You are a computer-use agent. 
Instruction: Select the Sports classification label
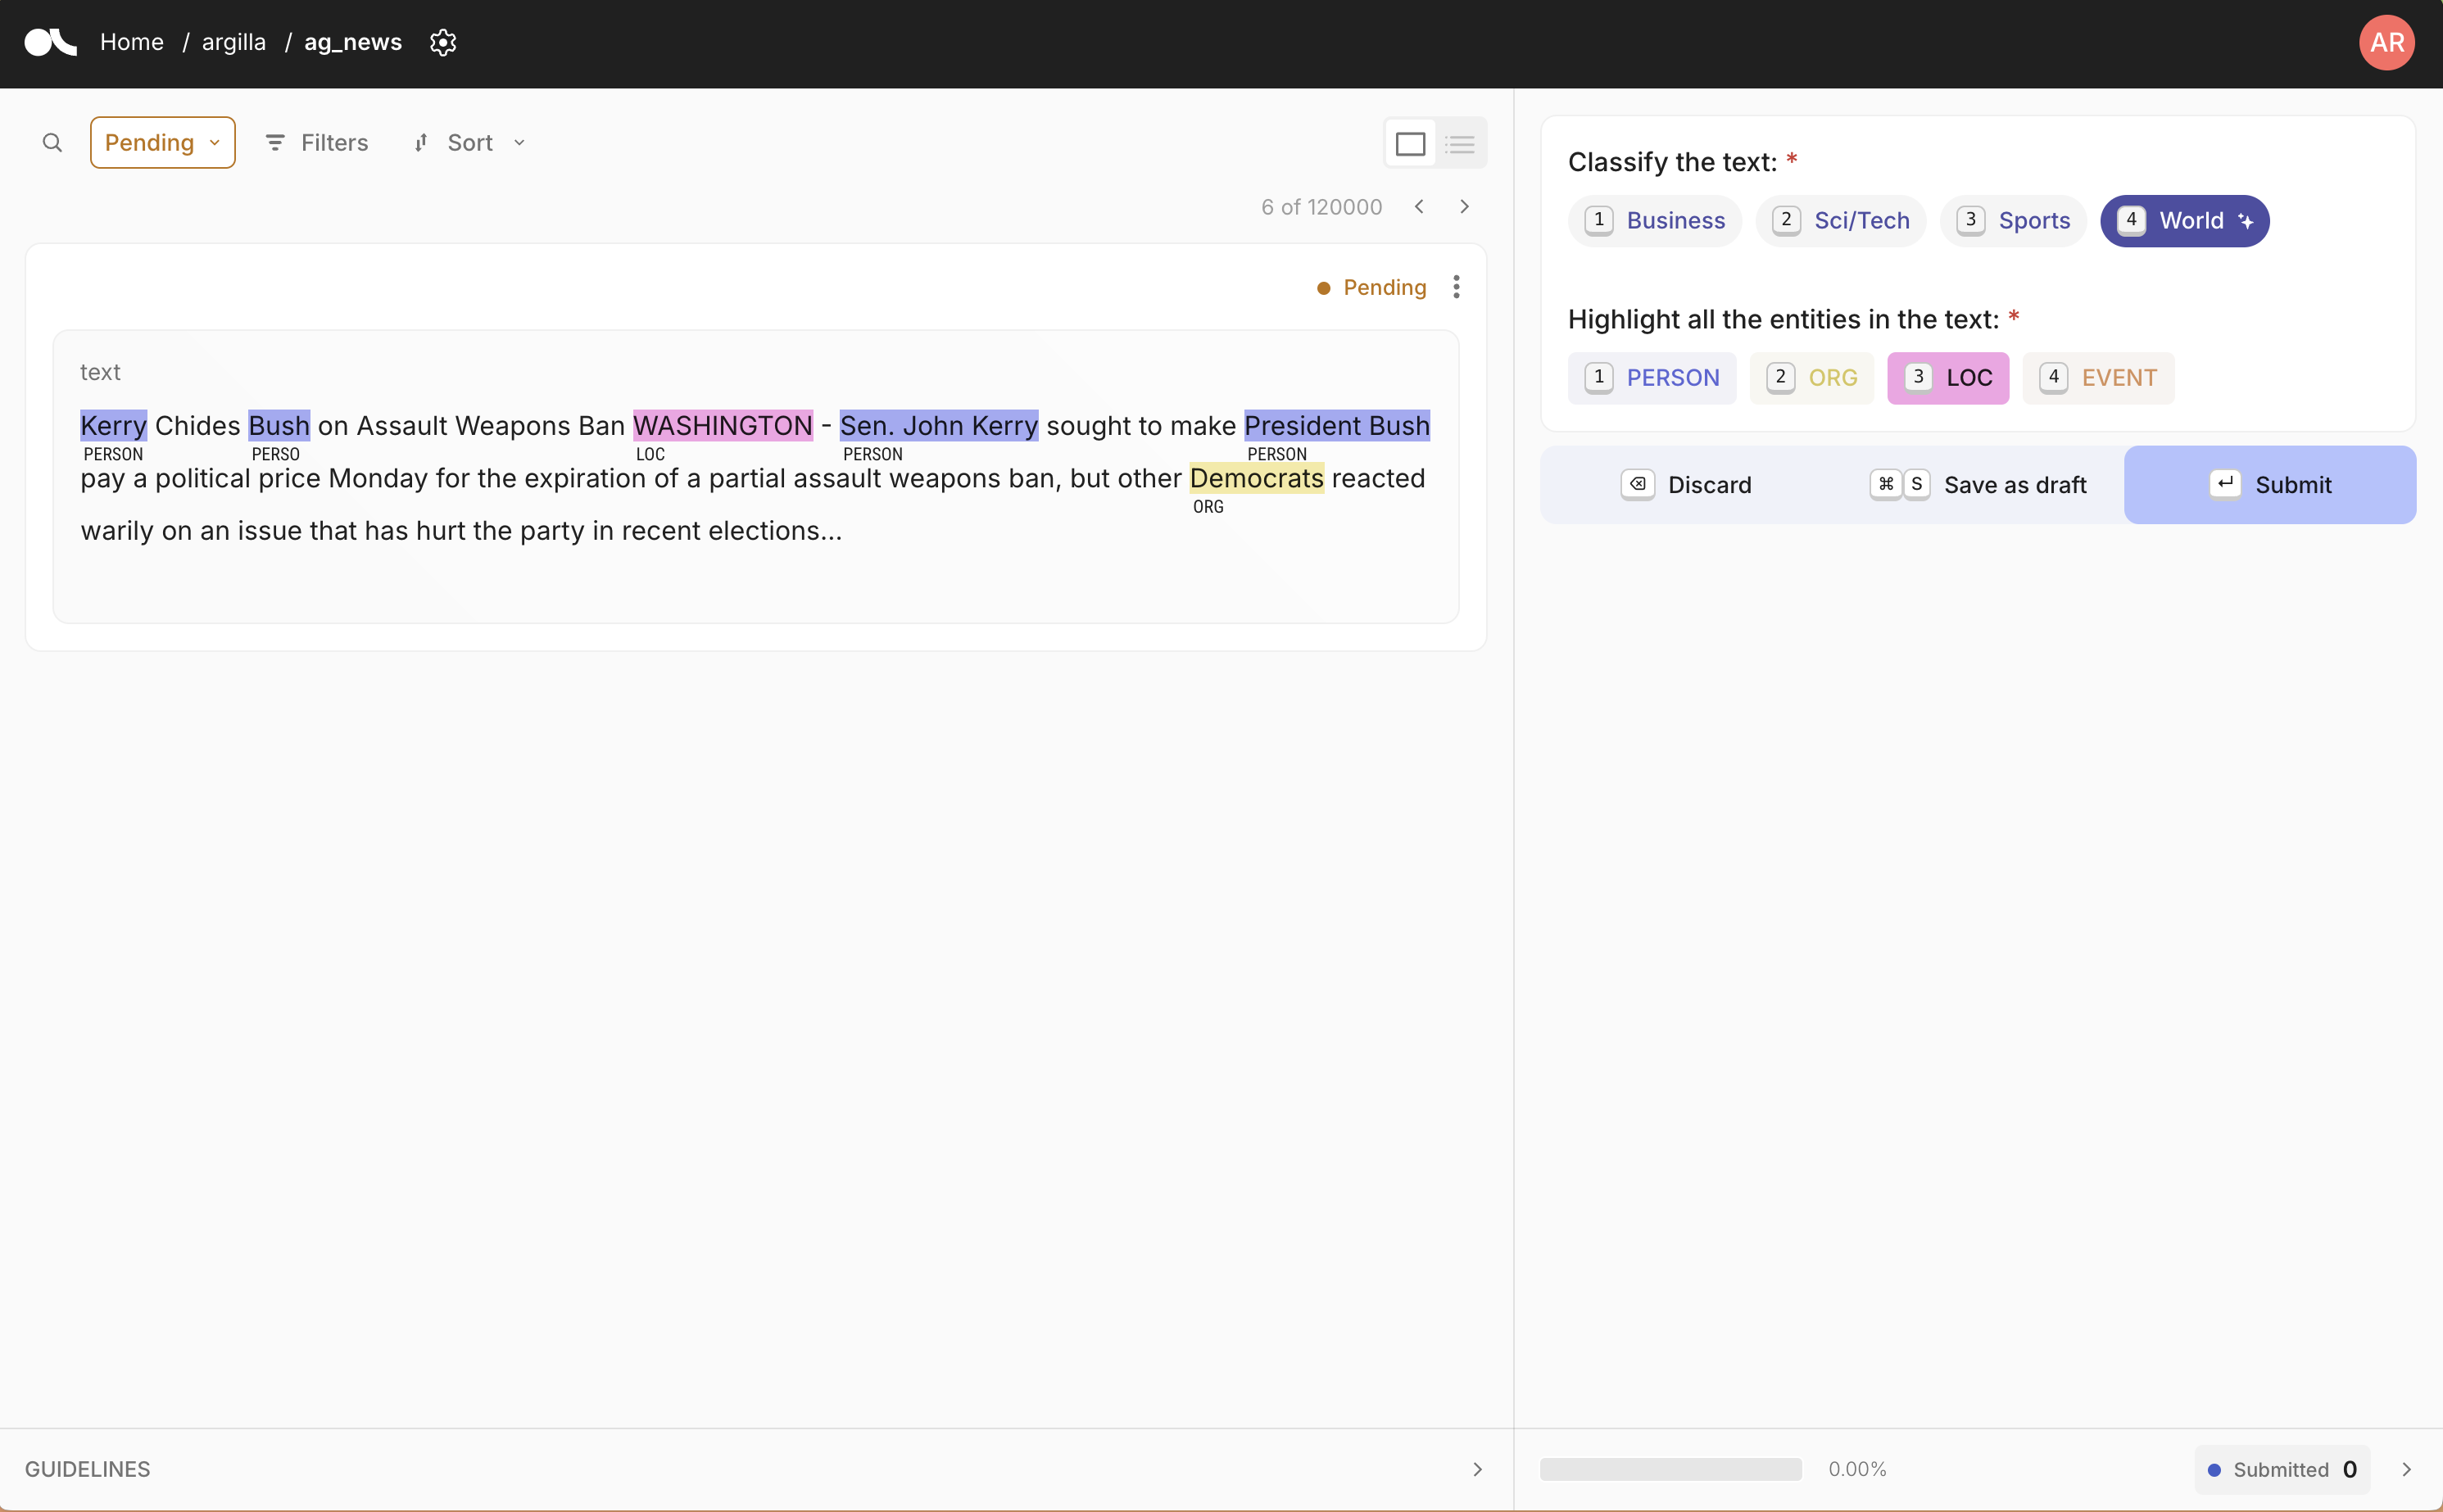click(x=2012, y=221)
